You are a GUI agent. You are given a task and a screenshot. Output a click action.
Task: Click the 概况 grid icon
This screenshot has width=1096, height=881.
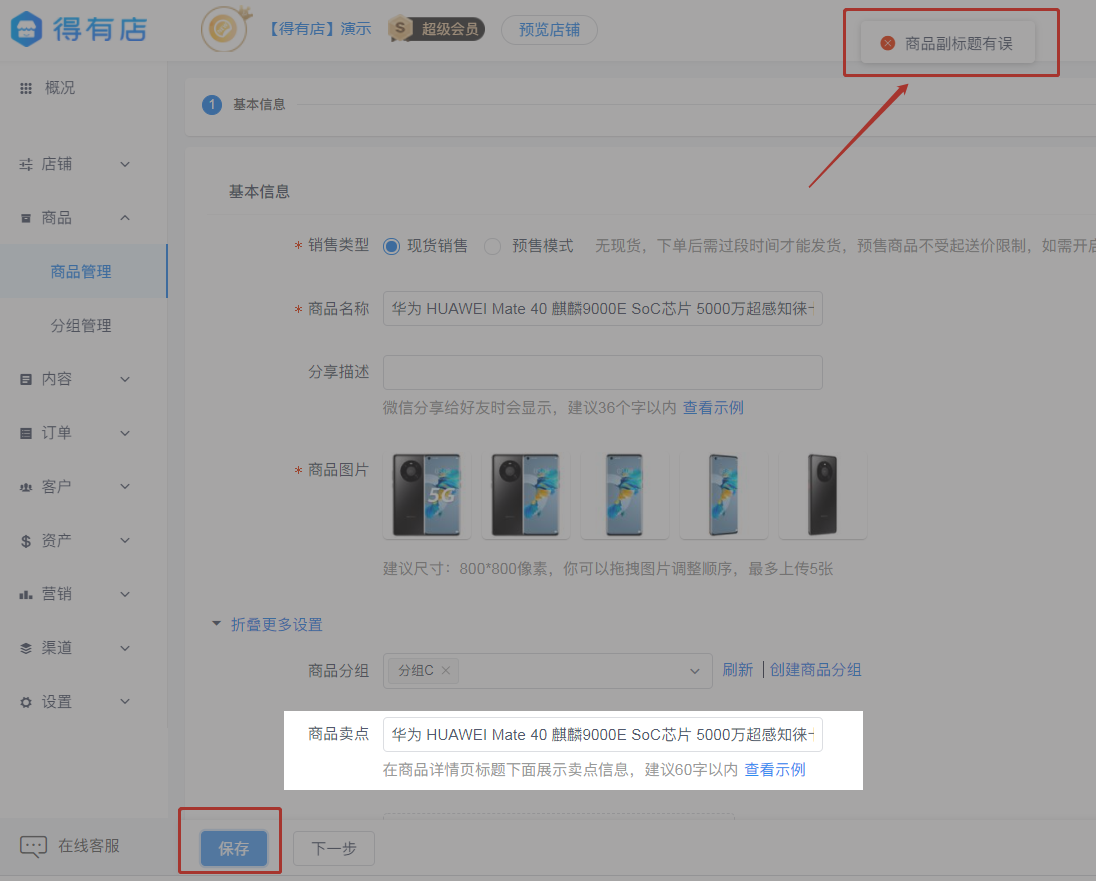click(x=26, y=88)
